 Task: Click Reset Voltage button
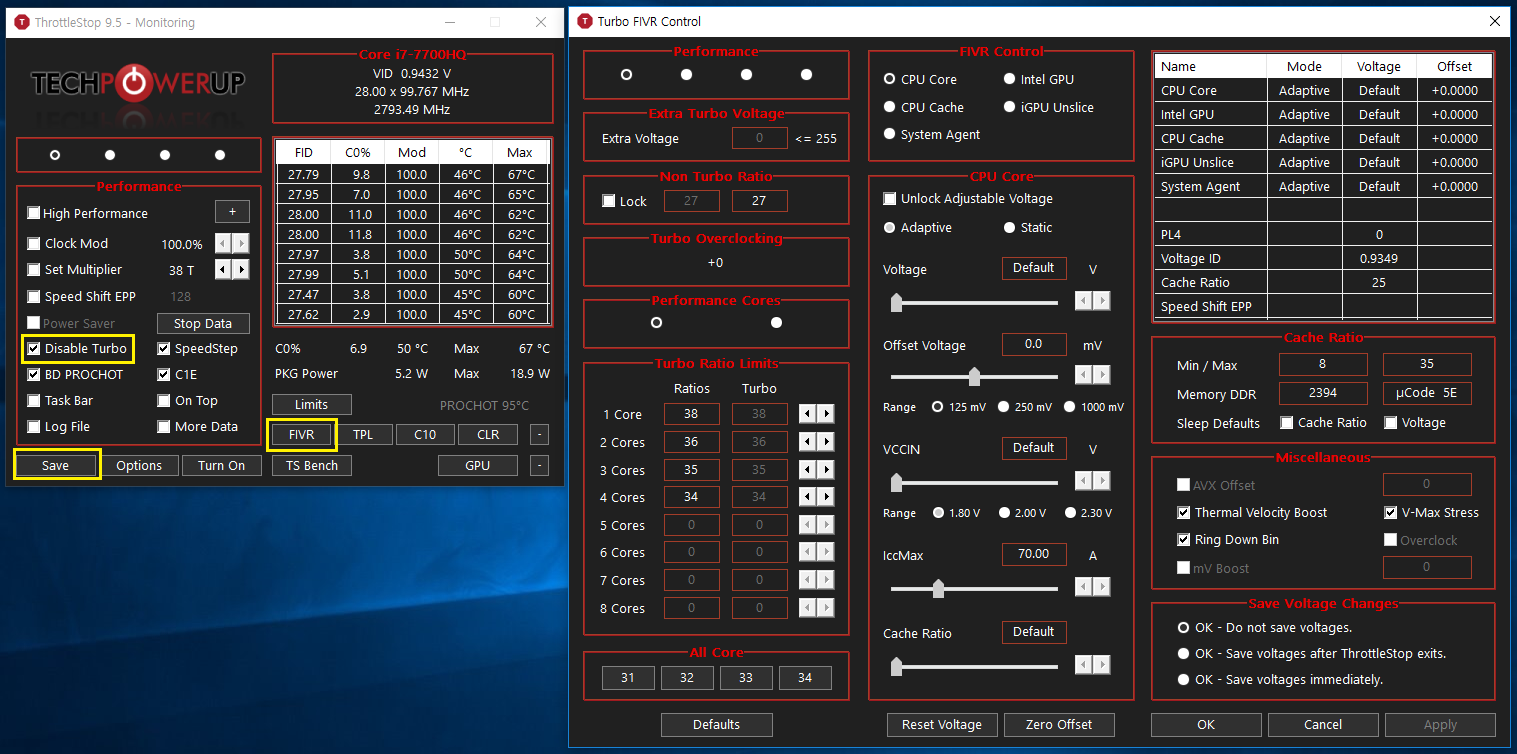tap(942, 724)
